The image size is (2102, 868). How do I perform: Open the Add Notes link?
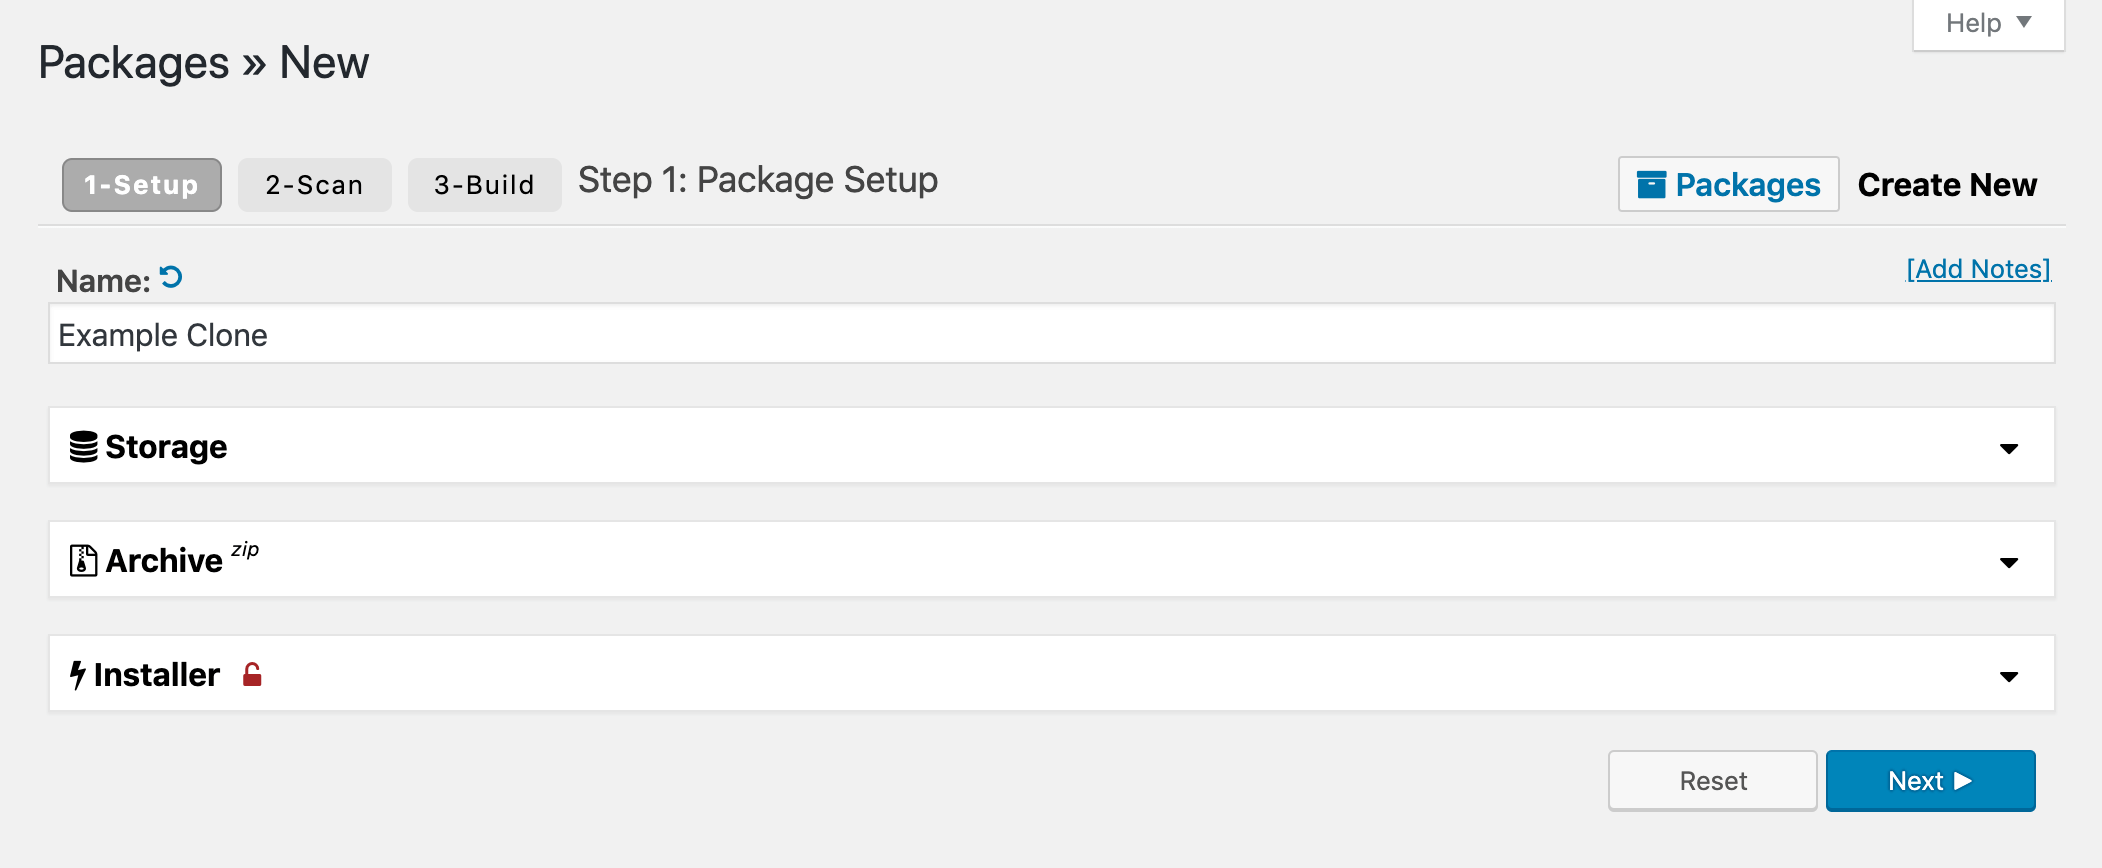(1978, 269)
